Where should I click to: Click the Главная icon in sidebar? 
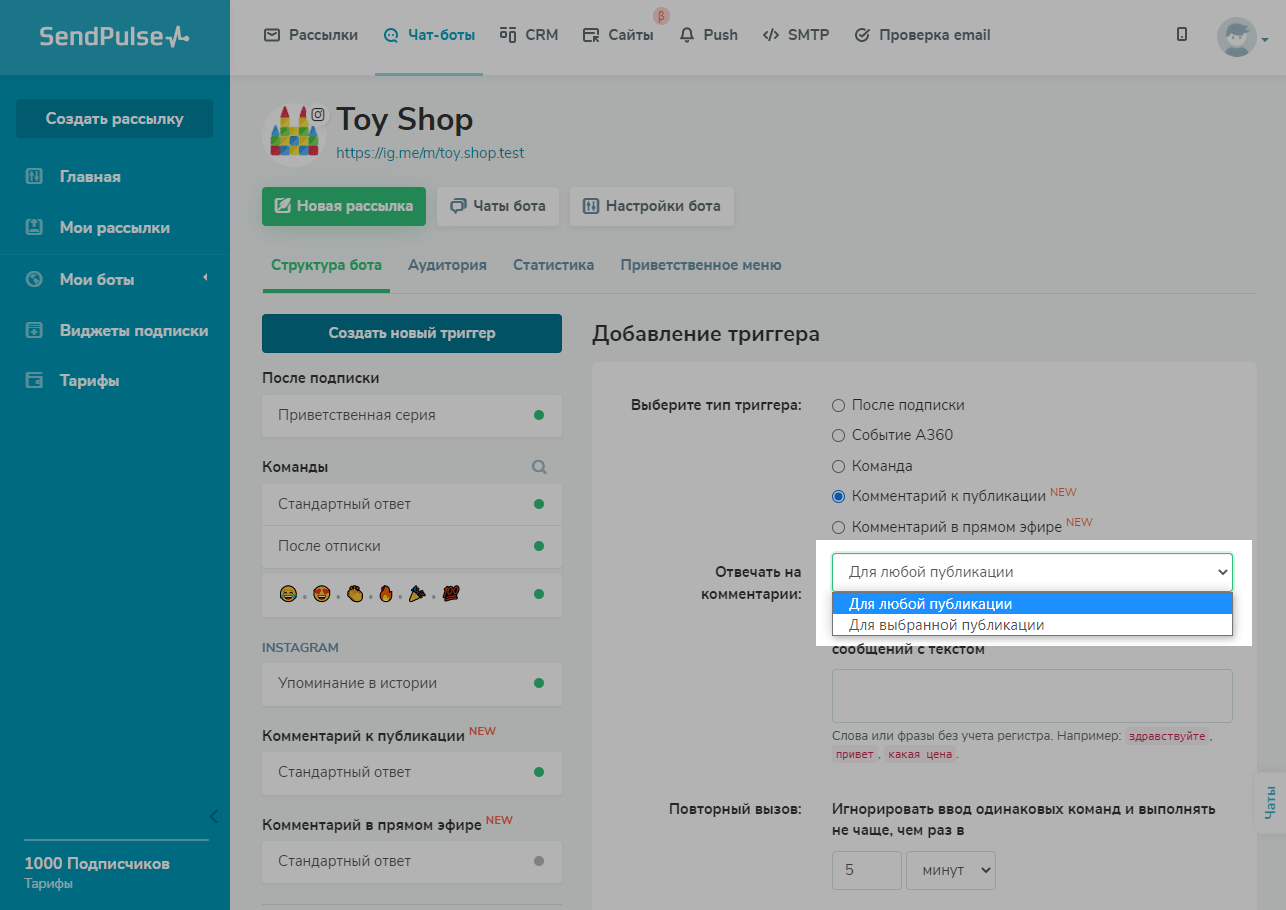tap(34, 177)
